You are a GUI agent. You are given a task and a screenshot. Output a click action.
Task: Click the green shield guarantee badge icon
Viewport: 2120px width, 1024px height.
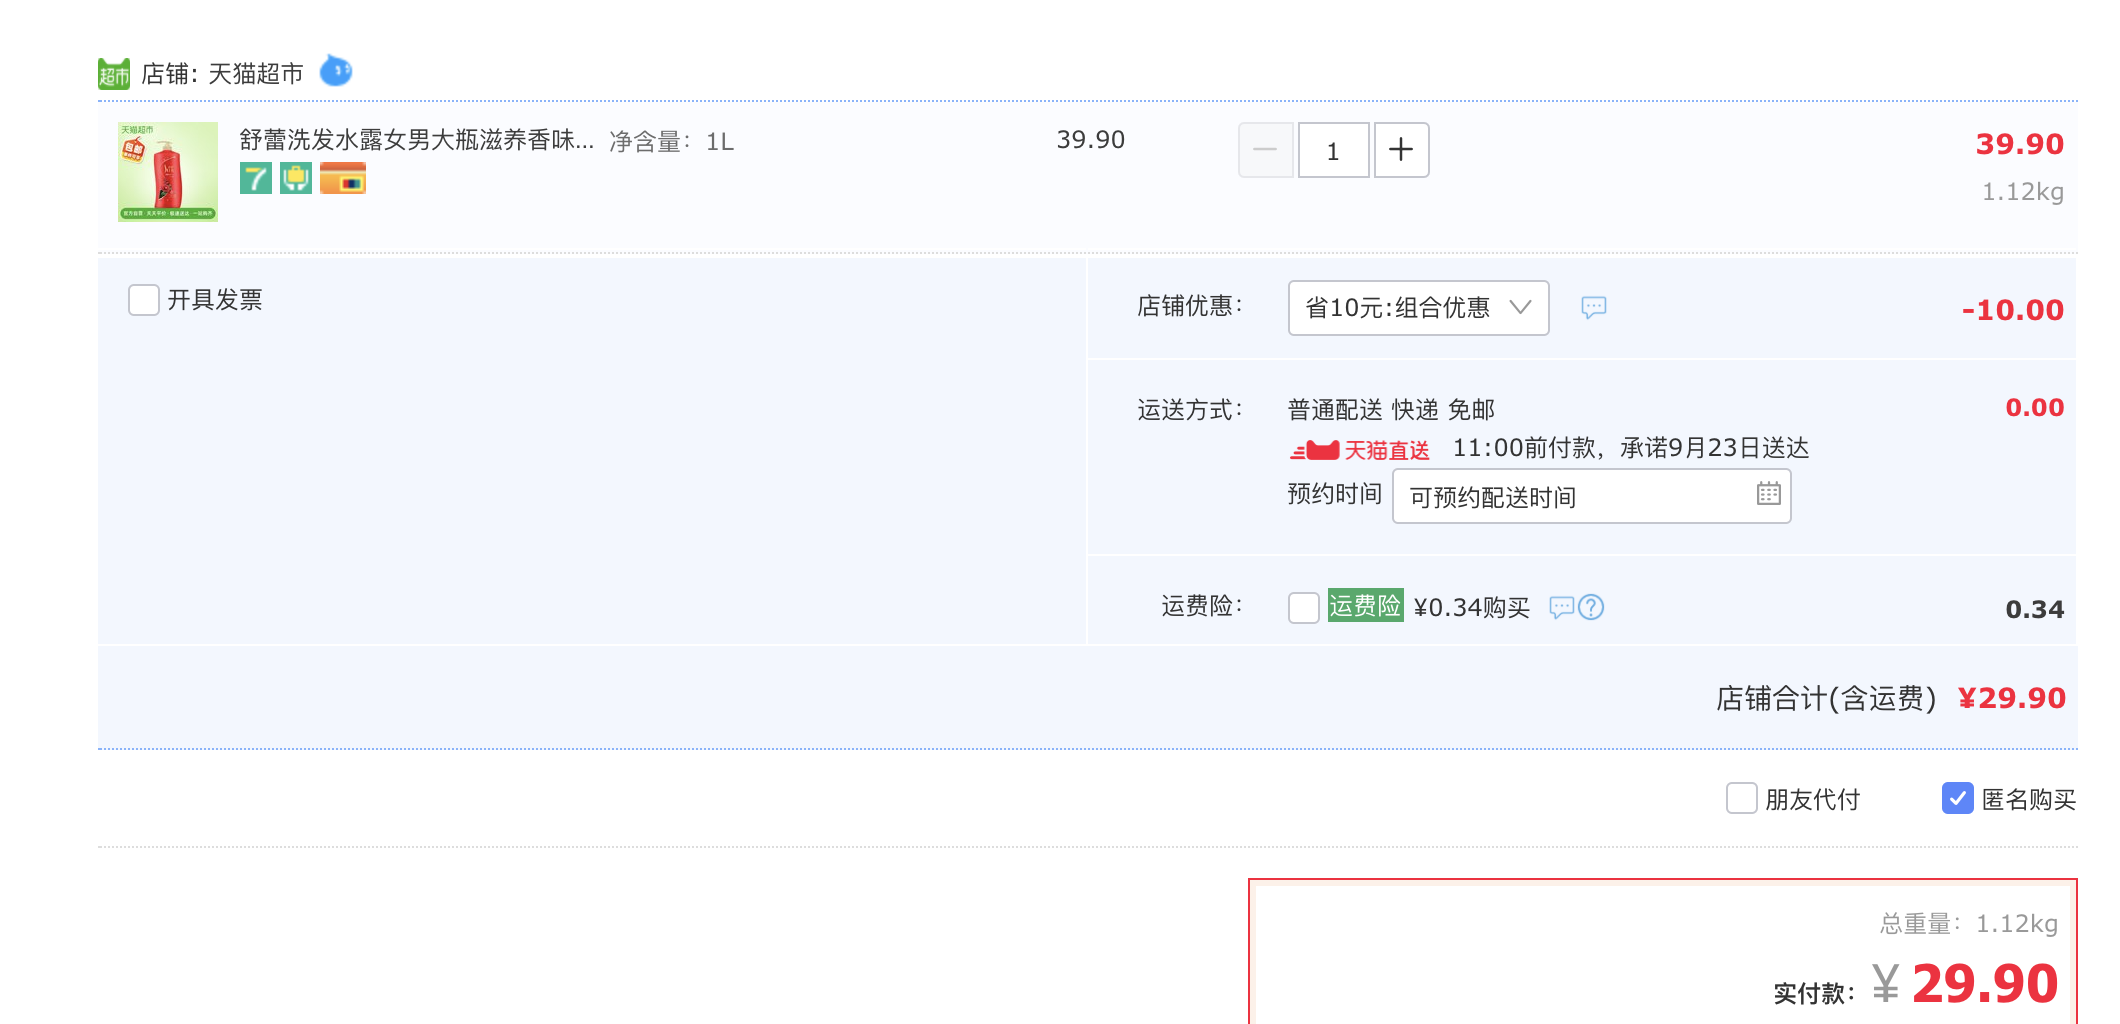pyautogui.click(x=296, y=178)
